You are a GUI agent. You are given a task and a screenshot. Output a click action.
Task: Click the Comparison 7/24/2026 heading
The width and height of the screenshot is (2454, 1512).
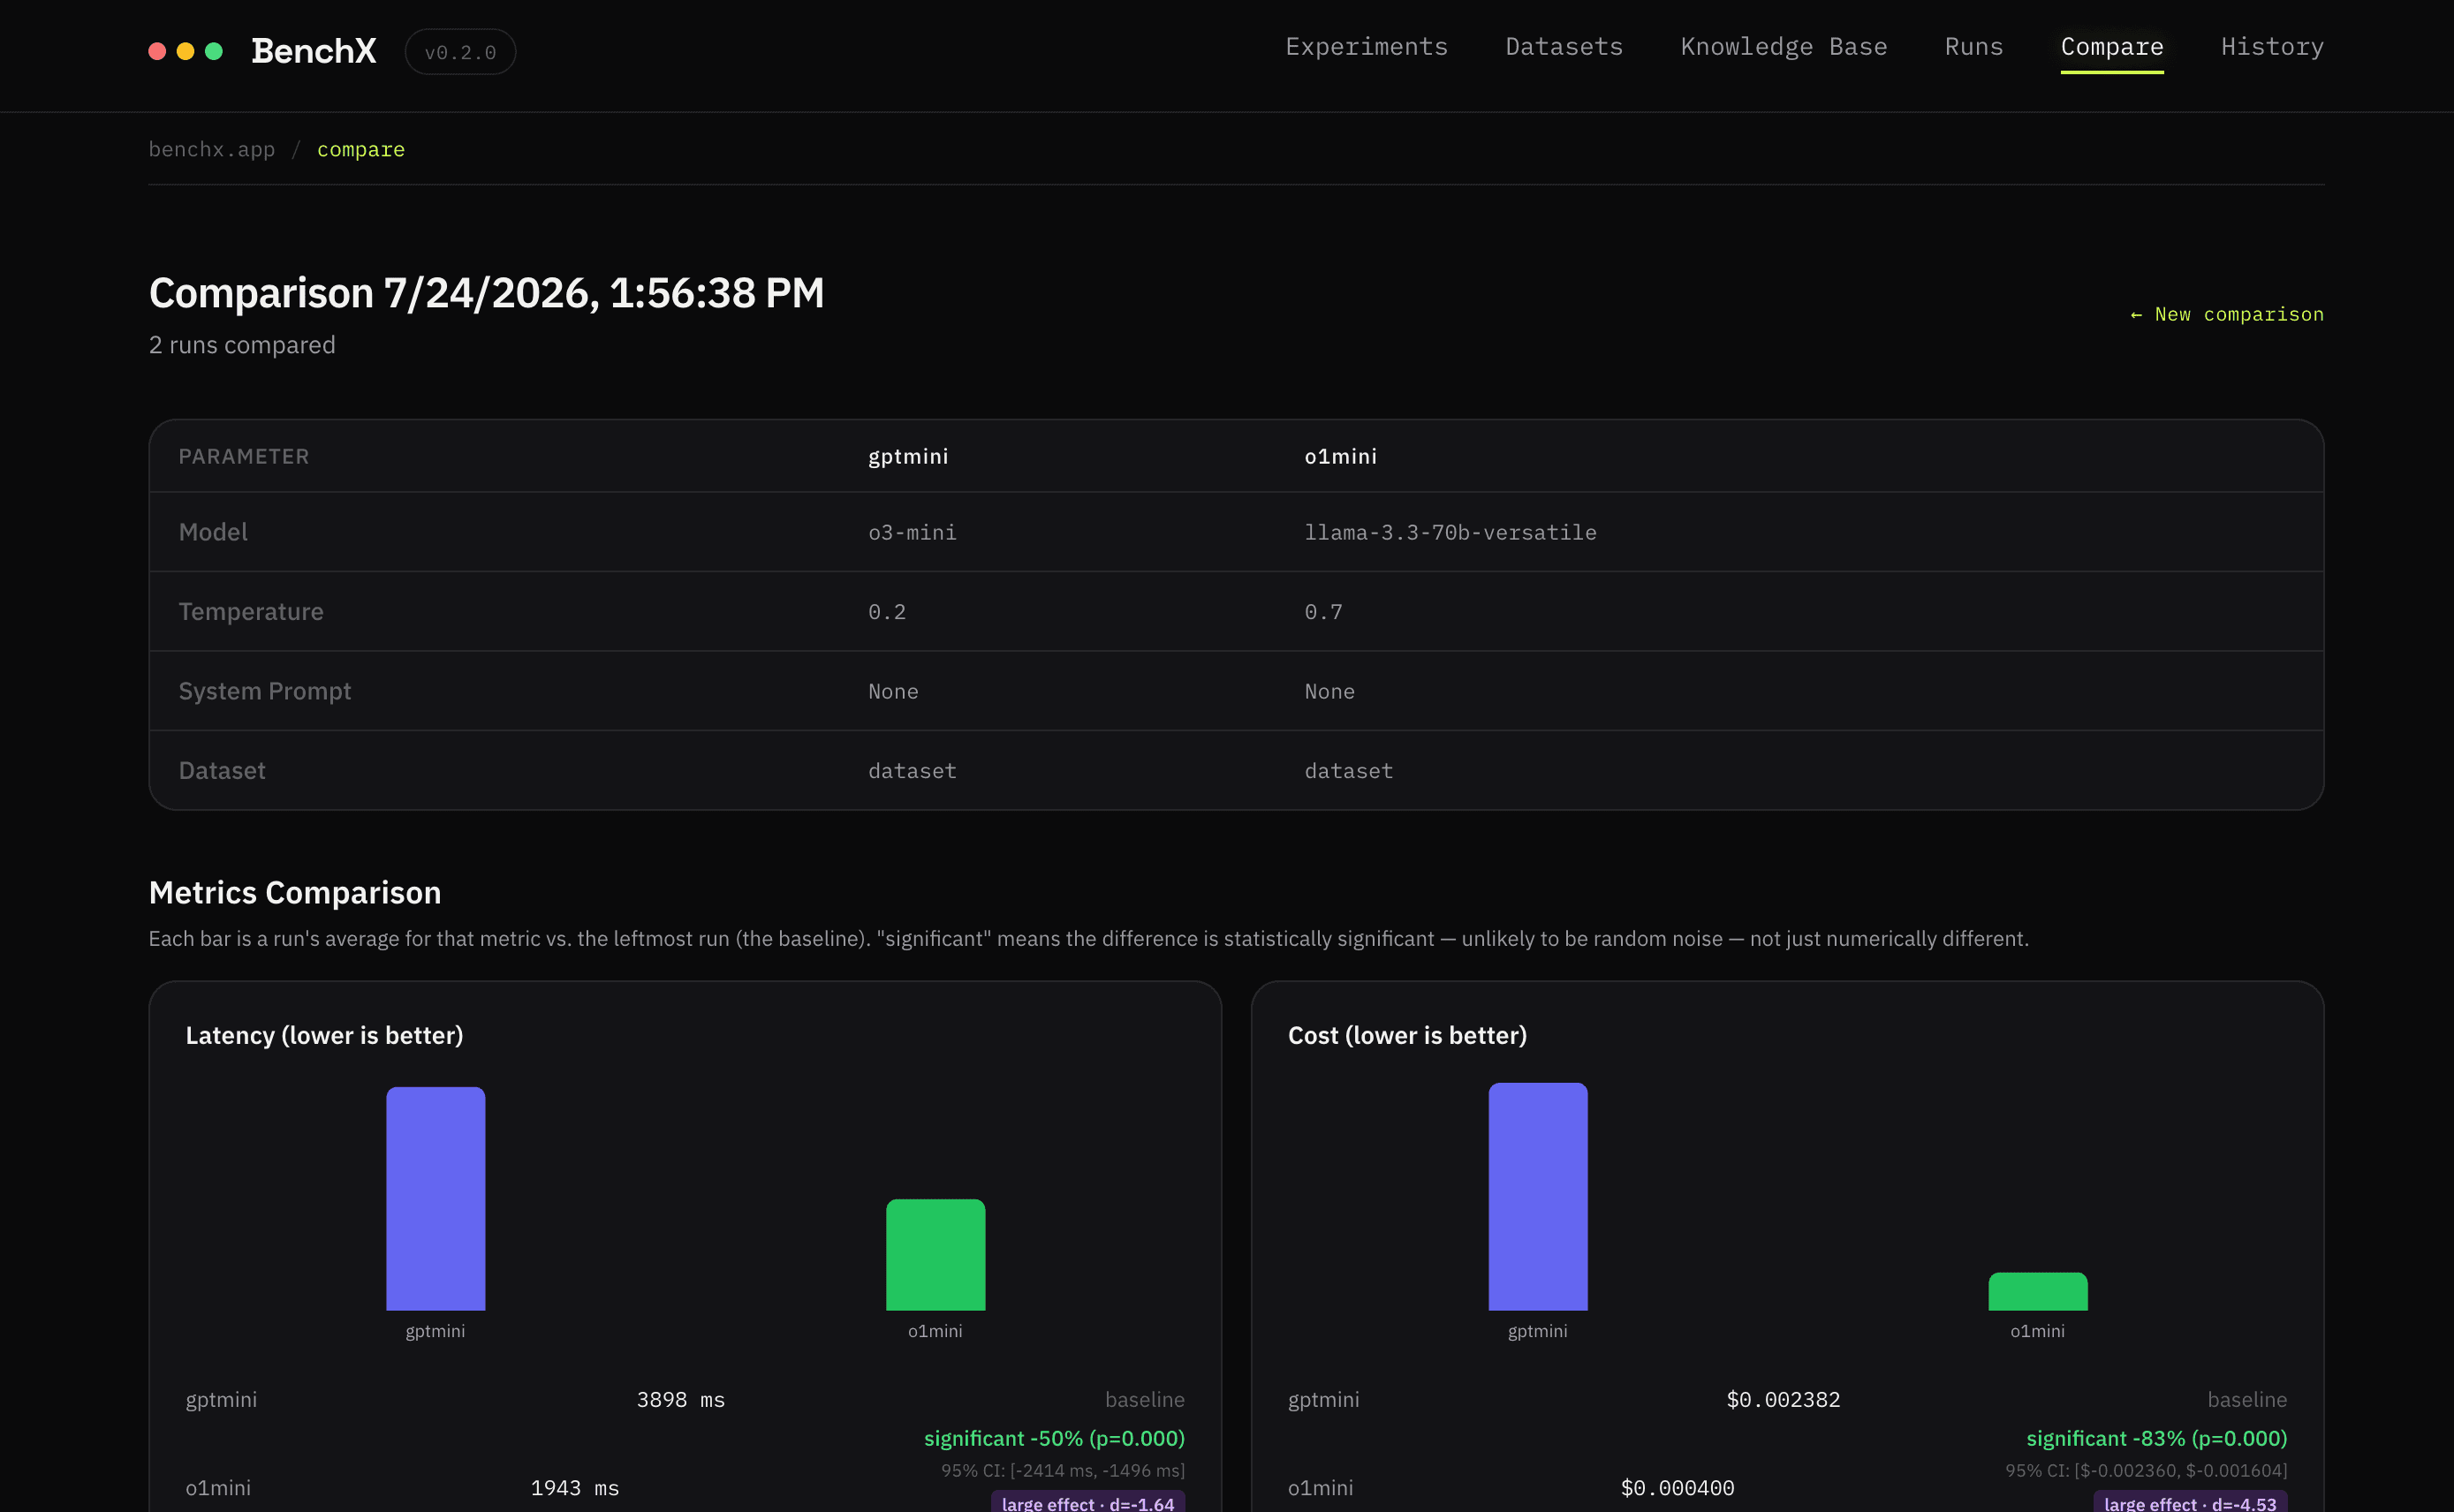tap(486, 293)
